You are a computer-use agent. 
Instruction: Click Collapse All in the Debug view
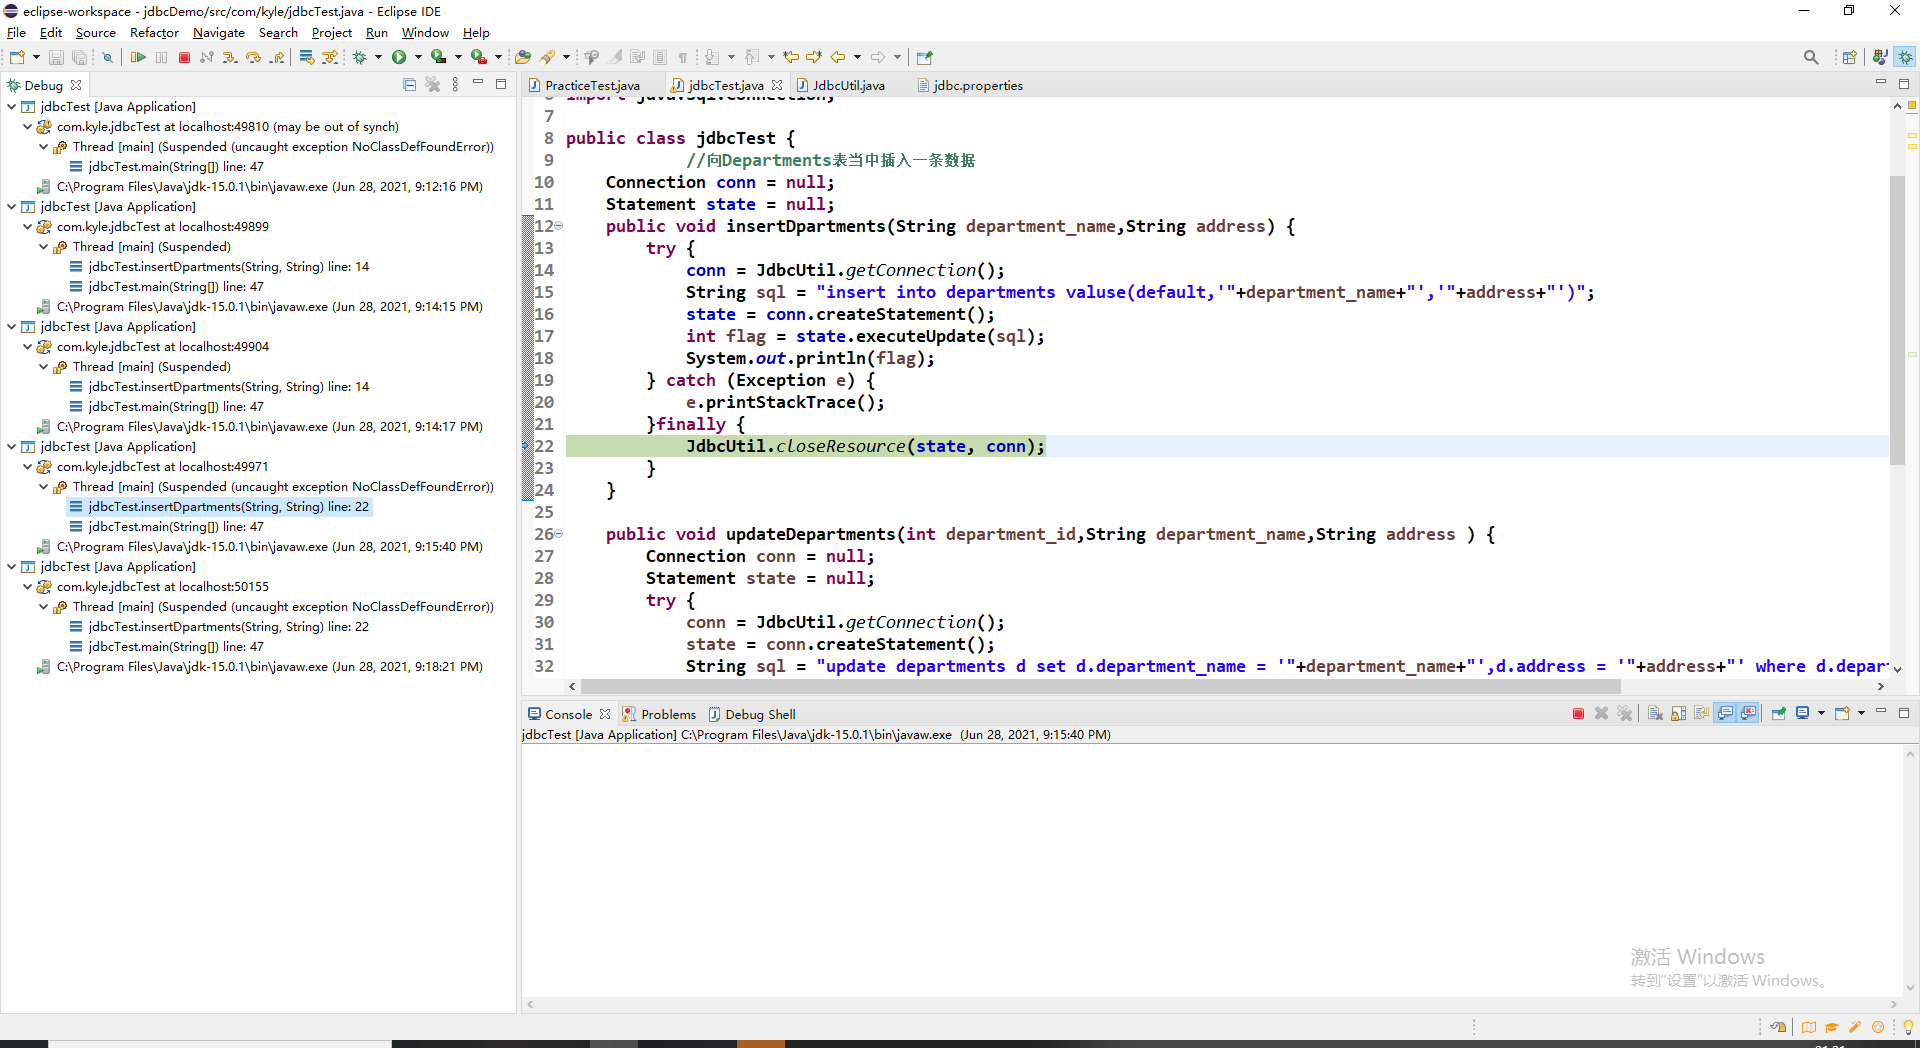[409, 85]
